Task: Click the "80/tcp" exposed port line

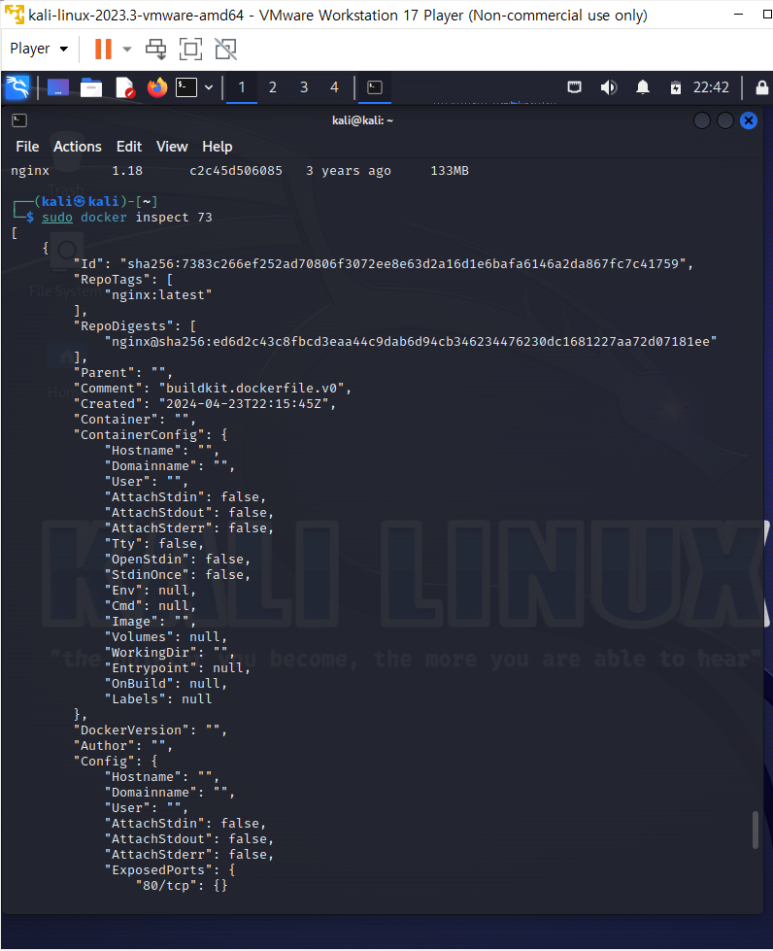Action: tap(182, 885)
